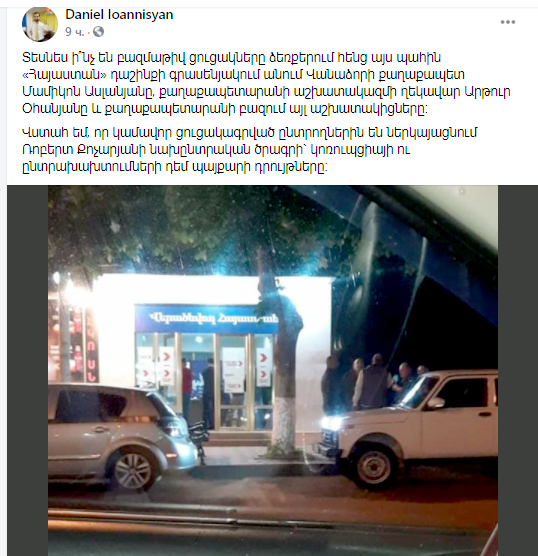Click the white Niva car in photo
538x556 pixels.
[409, 428]
